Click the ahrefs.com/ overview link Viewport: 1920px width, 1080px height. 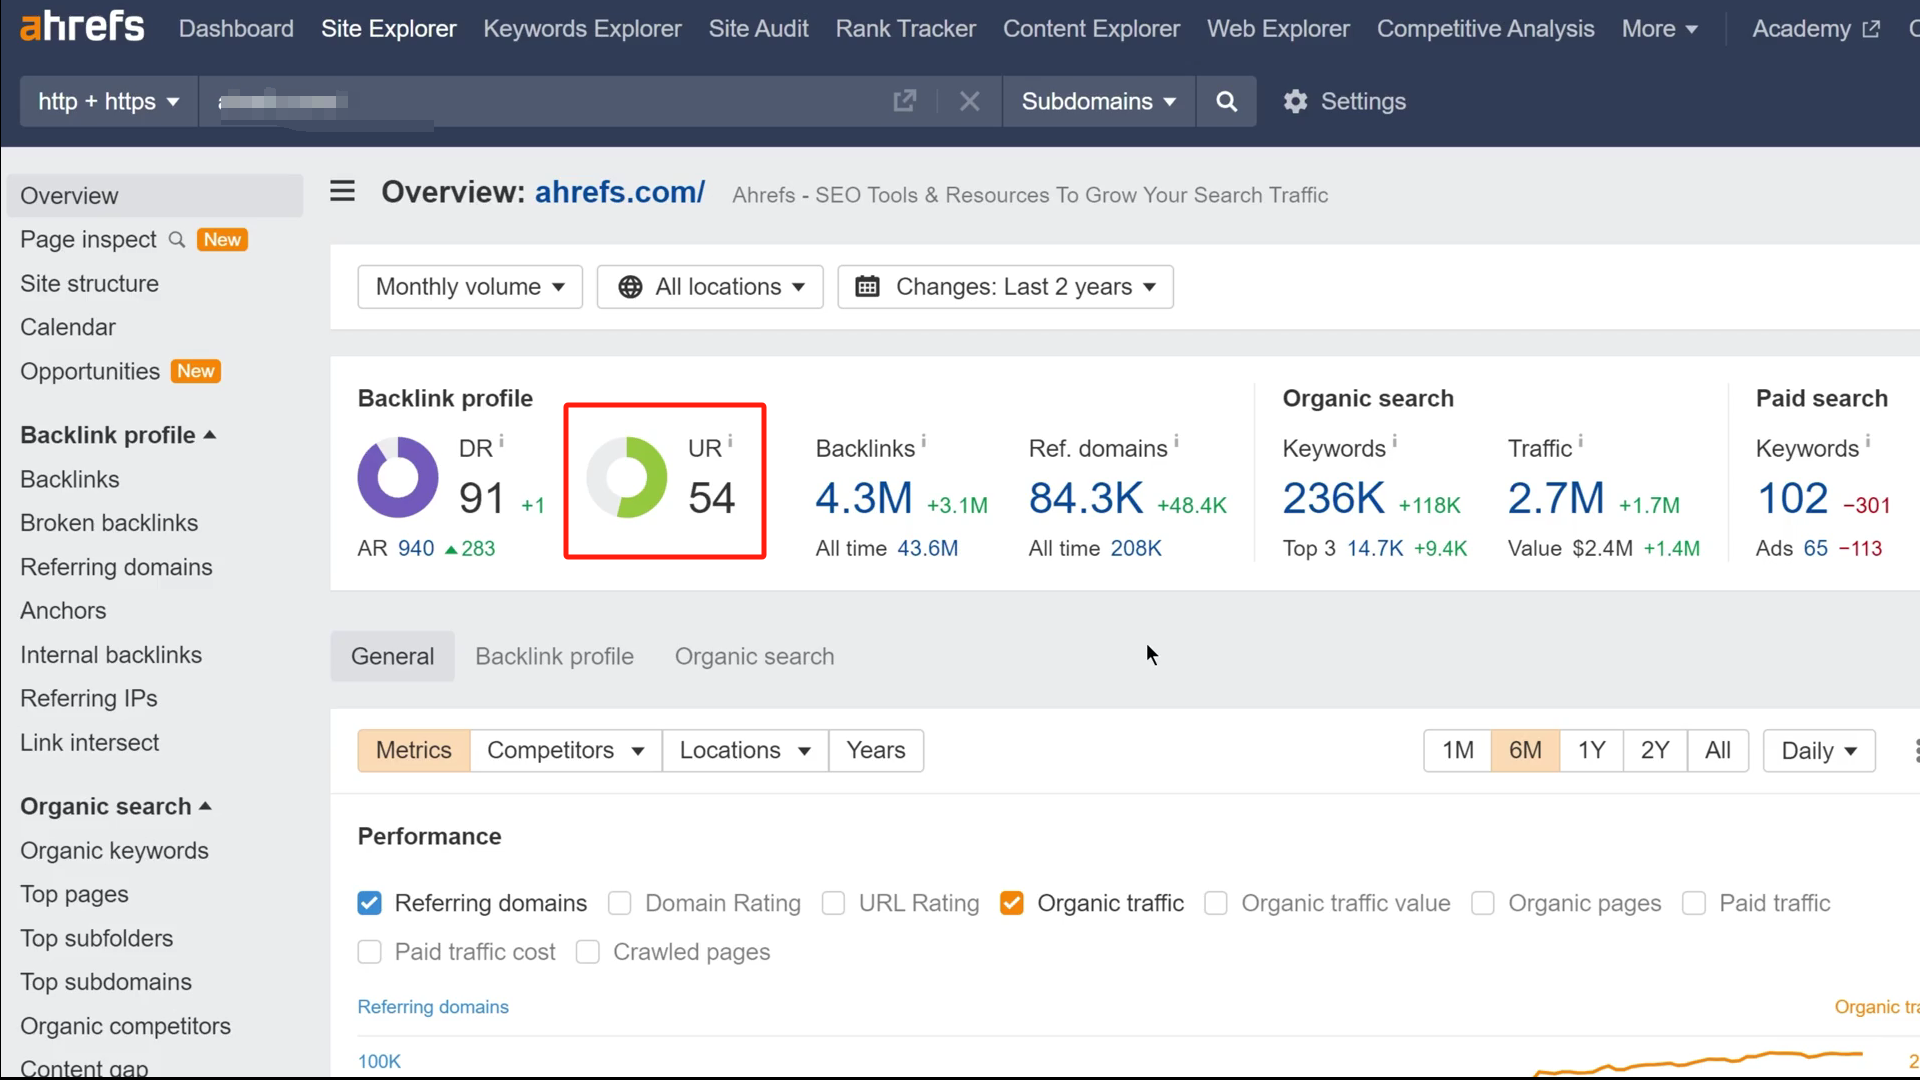(x=619, y=192)
